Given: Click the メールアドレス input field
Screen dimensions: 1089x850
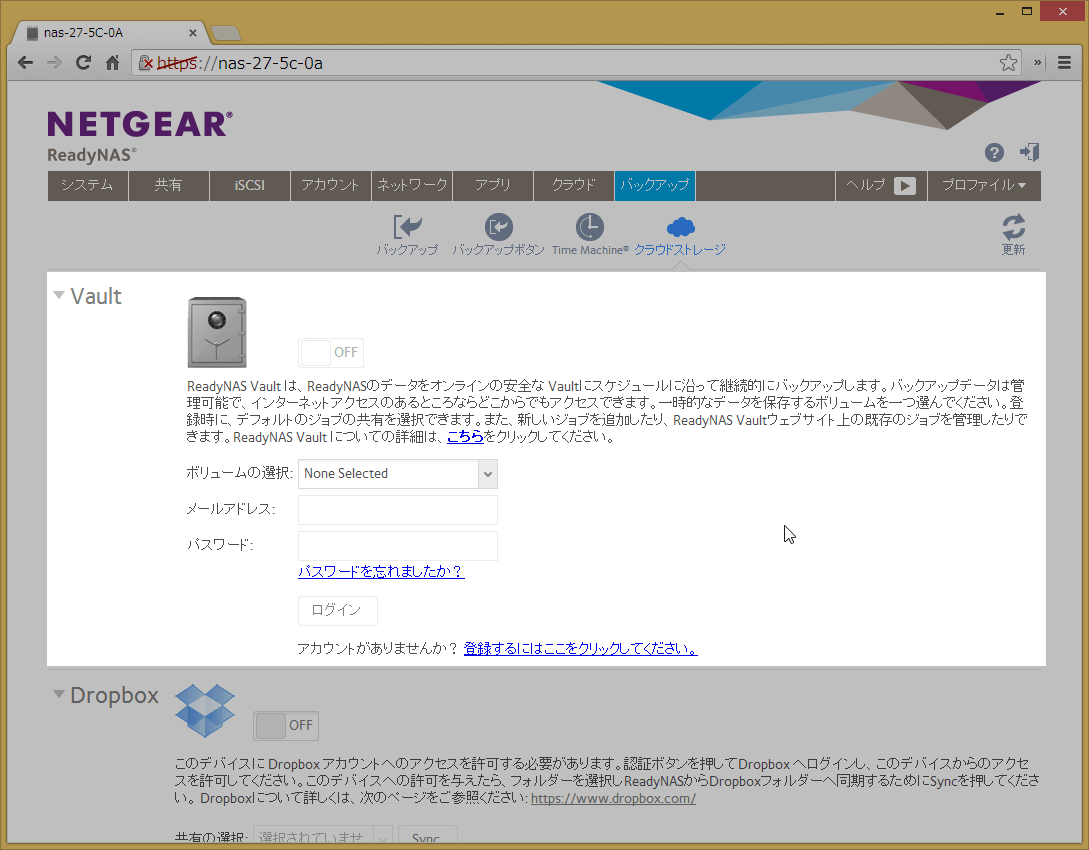Looking at the screenshot, I should (397, 510).
